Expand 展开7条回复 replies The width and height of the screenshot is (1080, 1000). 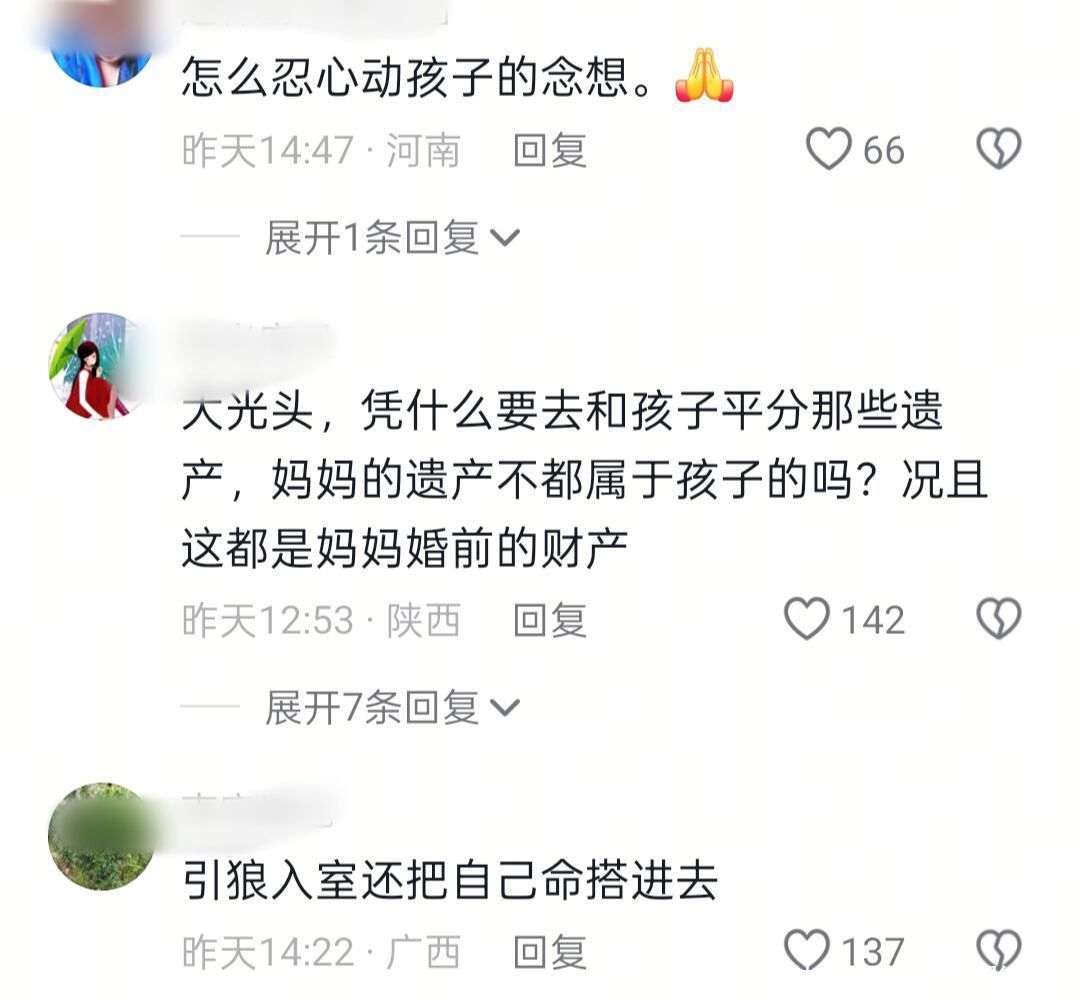pyautogui.click(x=393, y=707)
